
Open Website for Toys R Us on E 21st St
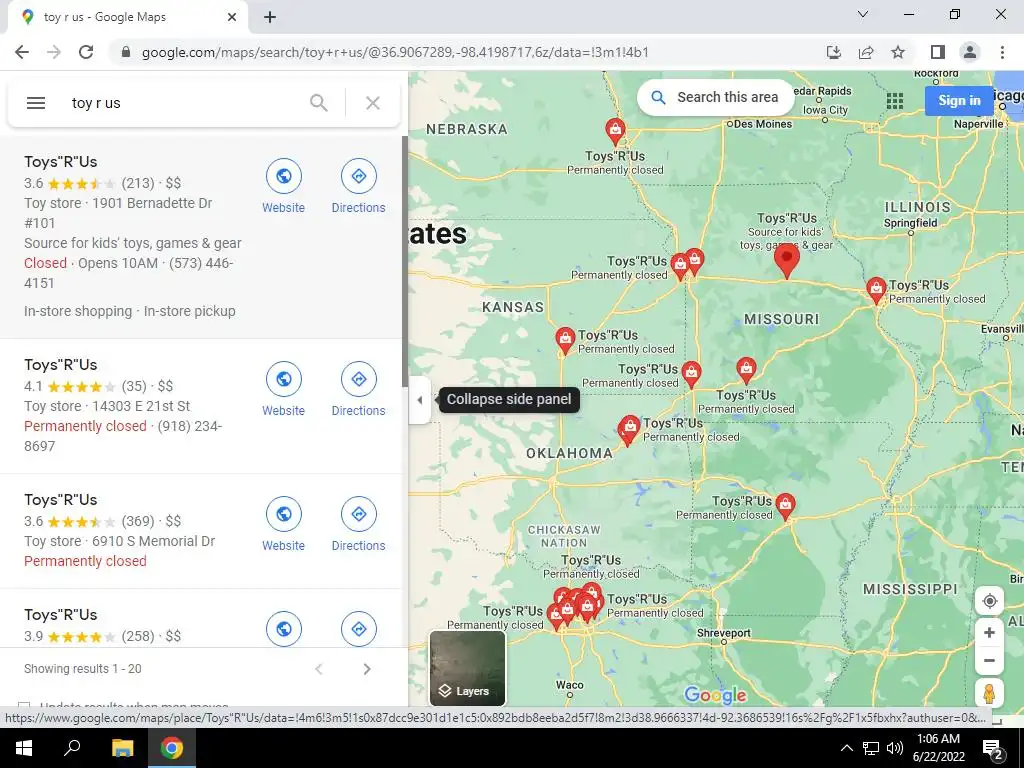(283, 390)
